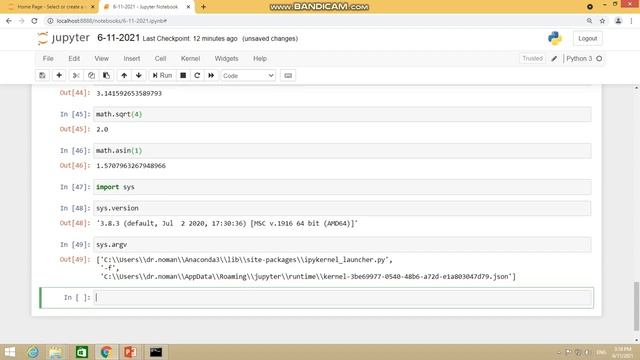Click output value 3.141592653589793
The image size is (640, 360).
(129, 93)
